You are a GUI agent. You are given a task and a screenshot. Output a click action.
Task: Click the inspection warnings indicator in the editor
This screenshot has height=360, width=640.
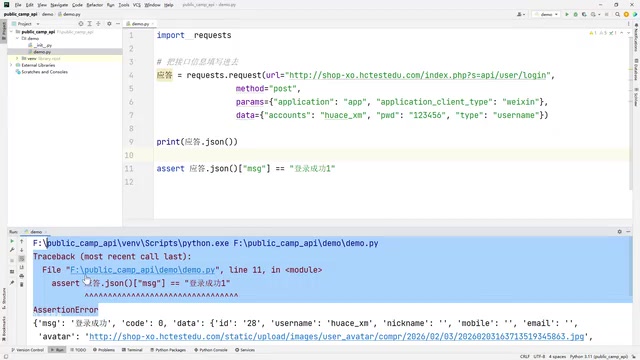[x=602, y=33]
